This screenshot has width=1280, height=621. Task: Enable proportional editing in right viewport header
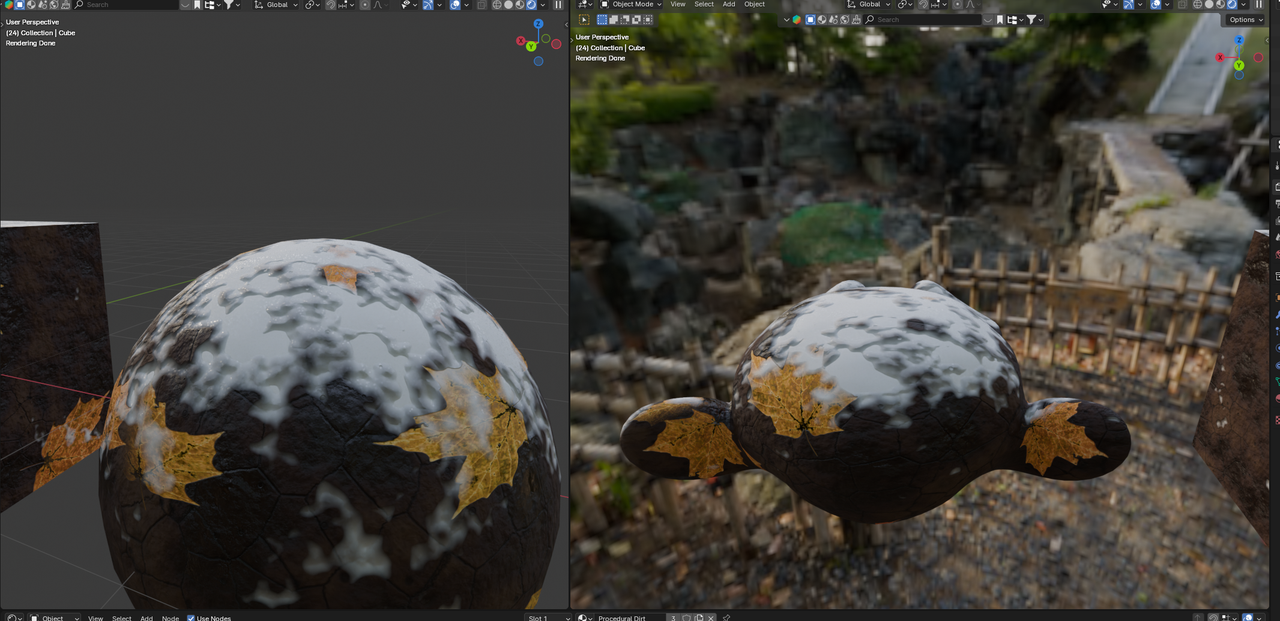pos(957,5)
